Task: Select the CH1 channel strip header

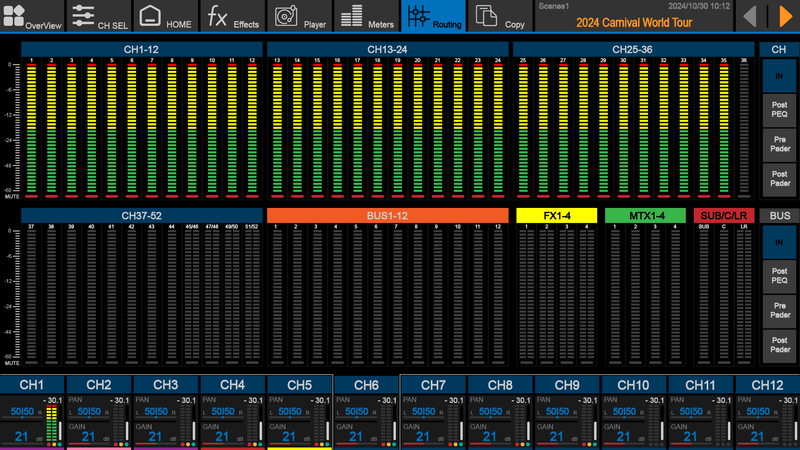Action: click(x=32, y=385)
